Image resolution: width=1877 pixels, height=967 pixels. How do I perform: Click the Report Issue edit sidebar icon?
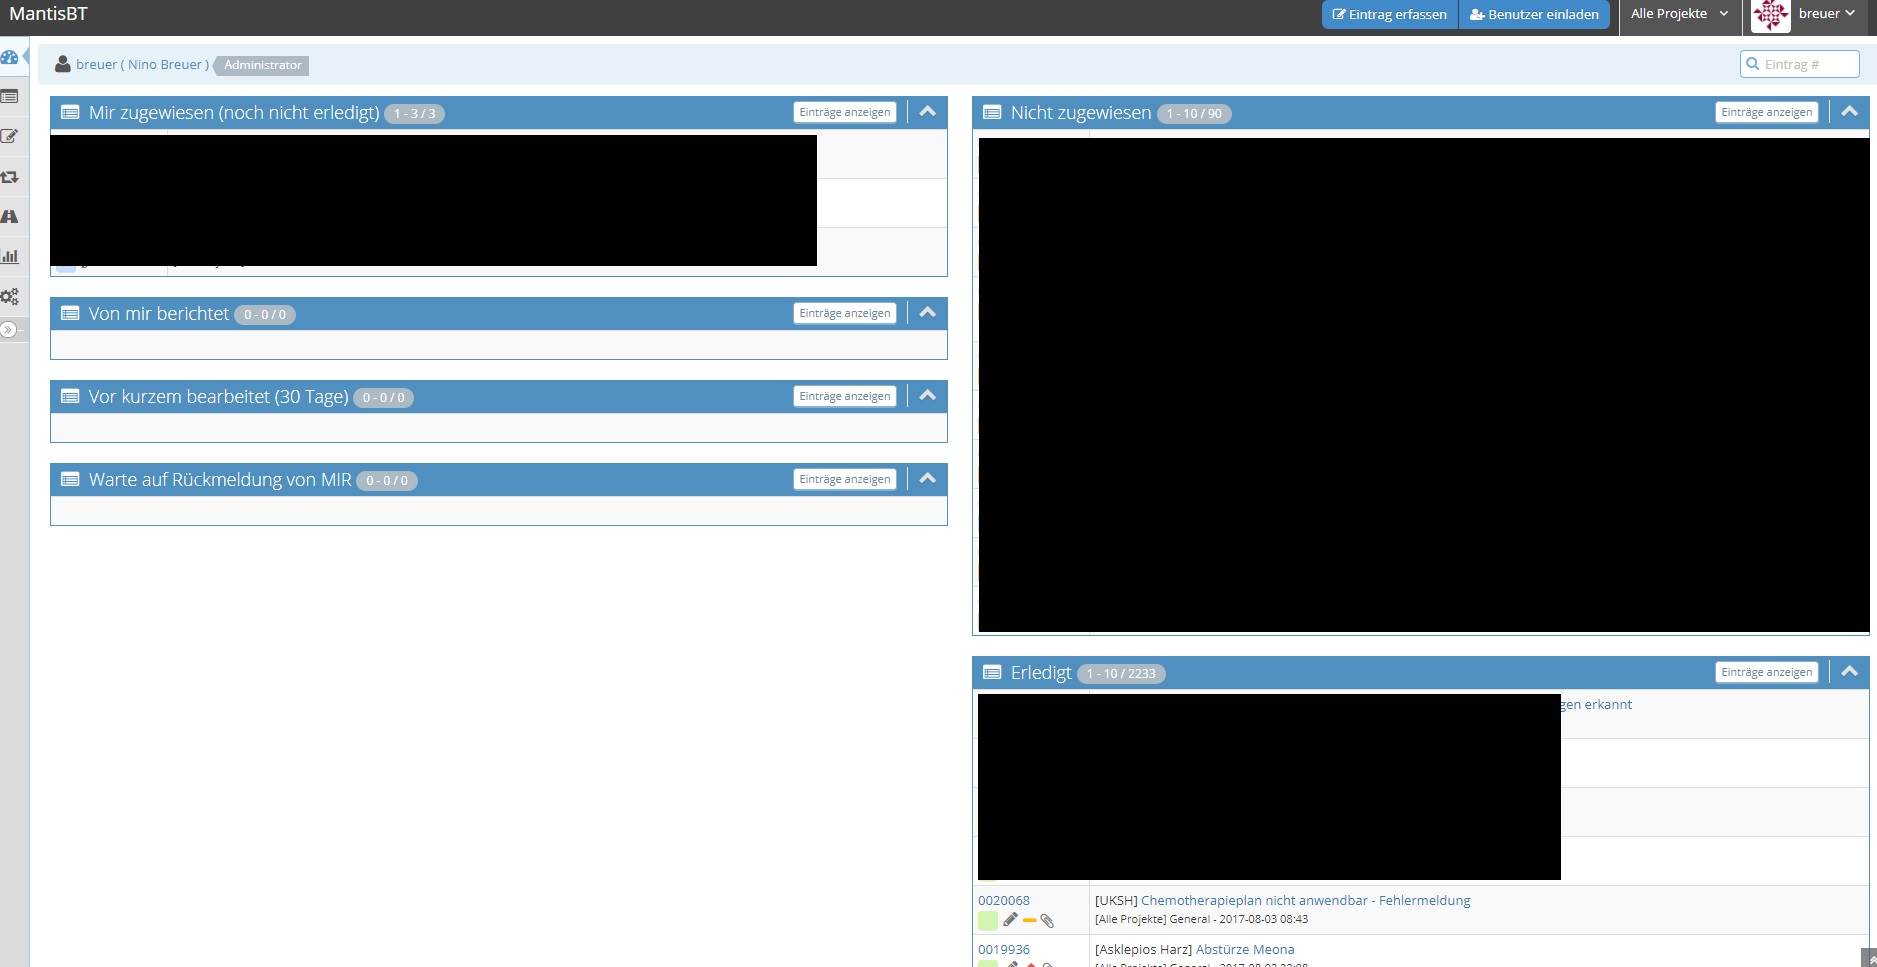pyautogui.click(x=10, y=137)
